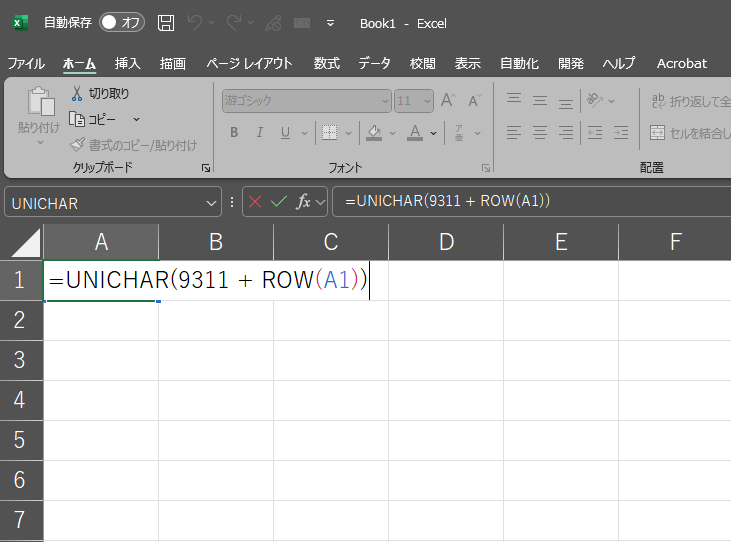Click 切り取り (Cut) scissors button
Image resolution: width=731 pixels, height=542 pixels.
(100, 93)
